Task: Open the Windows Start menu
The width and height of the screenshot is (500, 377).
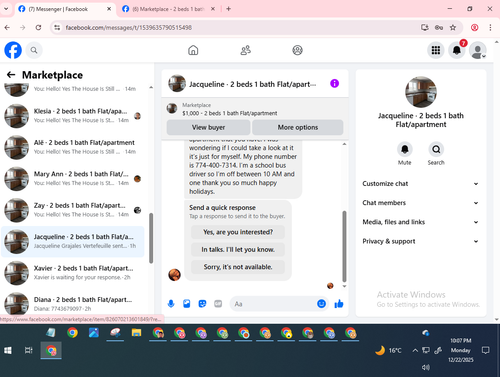Action: pyautogui.click(x=8, y=350)
